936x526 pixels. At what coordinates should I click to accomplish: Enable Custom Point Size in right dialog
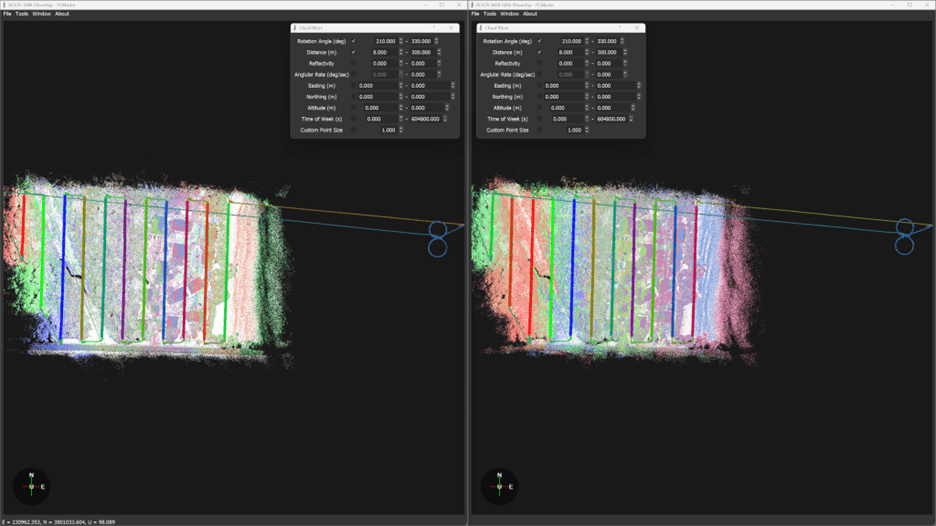click(539, 130)
